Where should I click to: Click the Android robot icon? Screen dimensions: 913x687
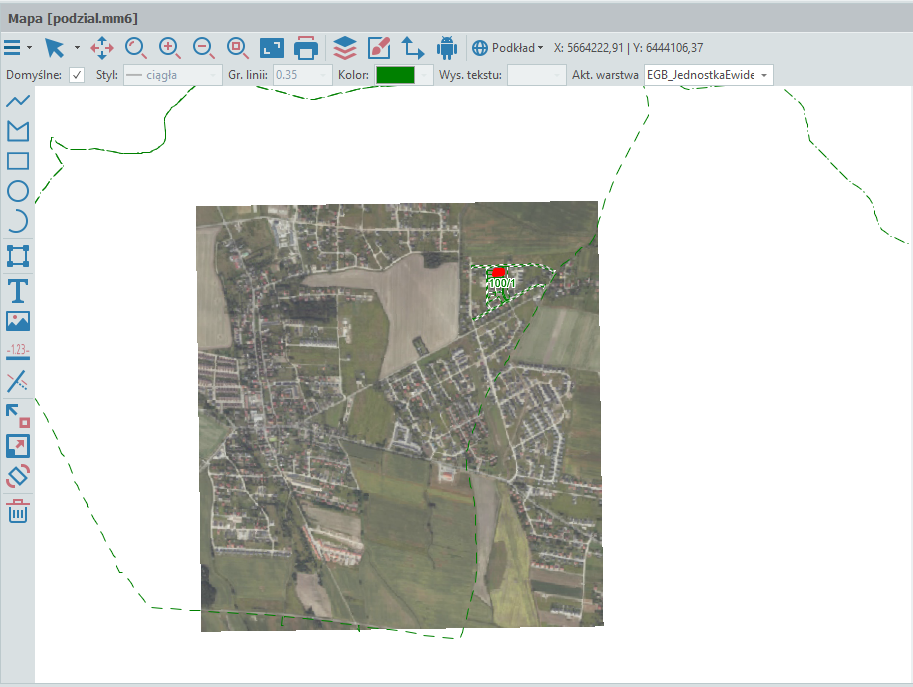point(447,47)
